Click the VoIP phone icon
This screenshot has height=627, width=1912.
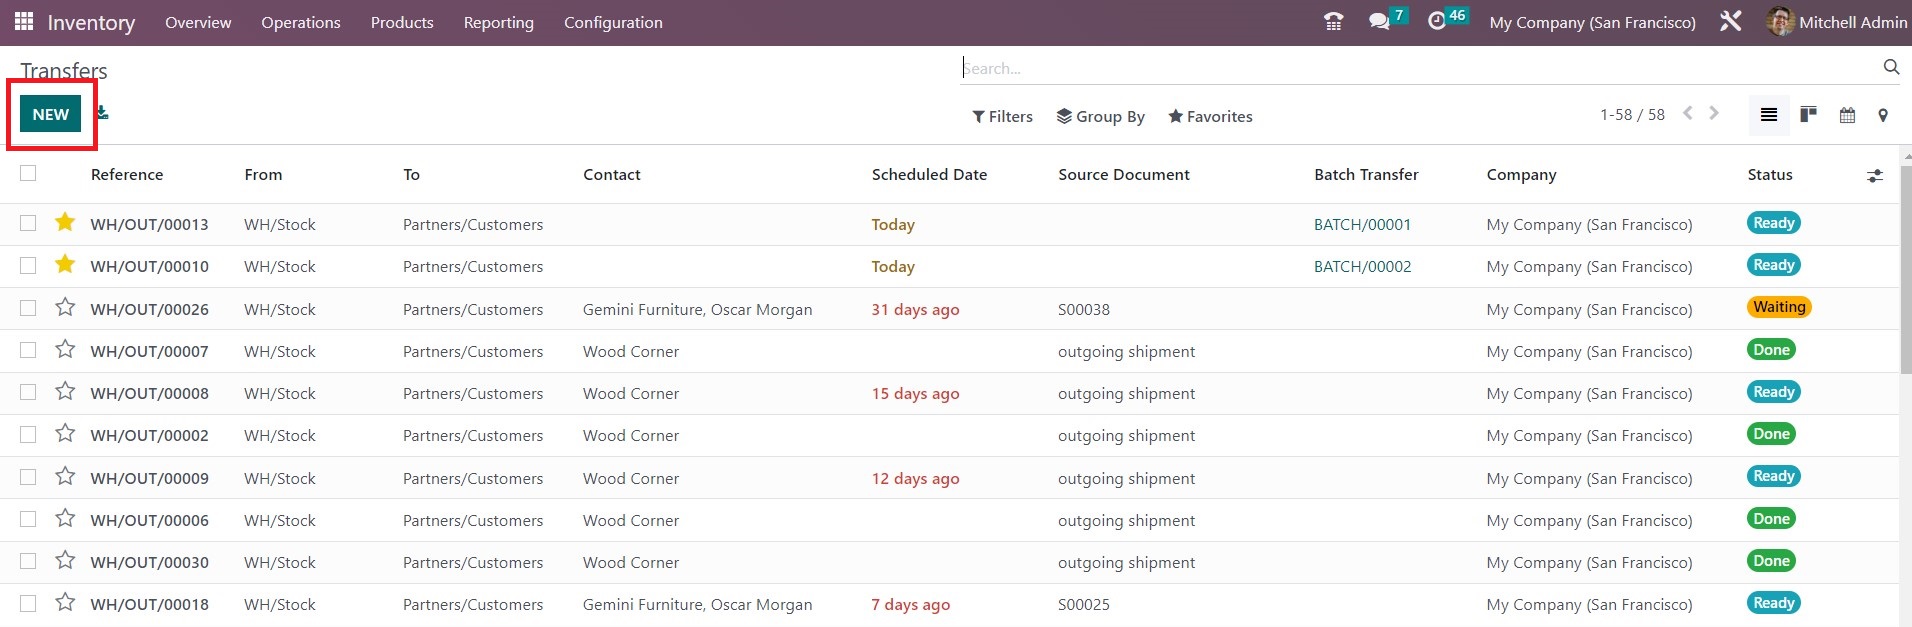click(1333, 21)
